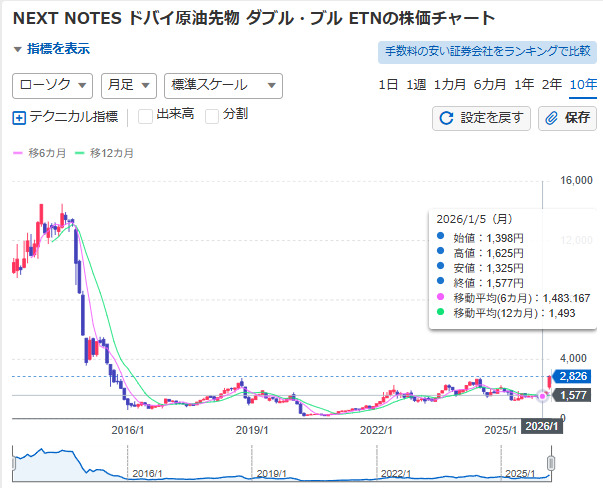603x488 pixels.
Task: Click the 安値：1,325円 tooltip line
Action: 480,268
